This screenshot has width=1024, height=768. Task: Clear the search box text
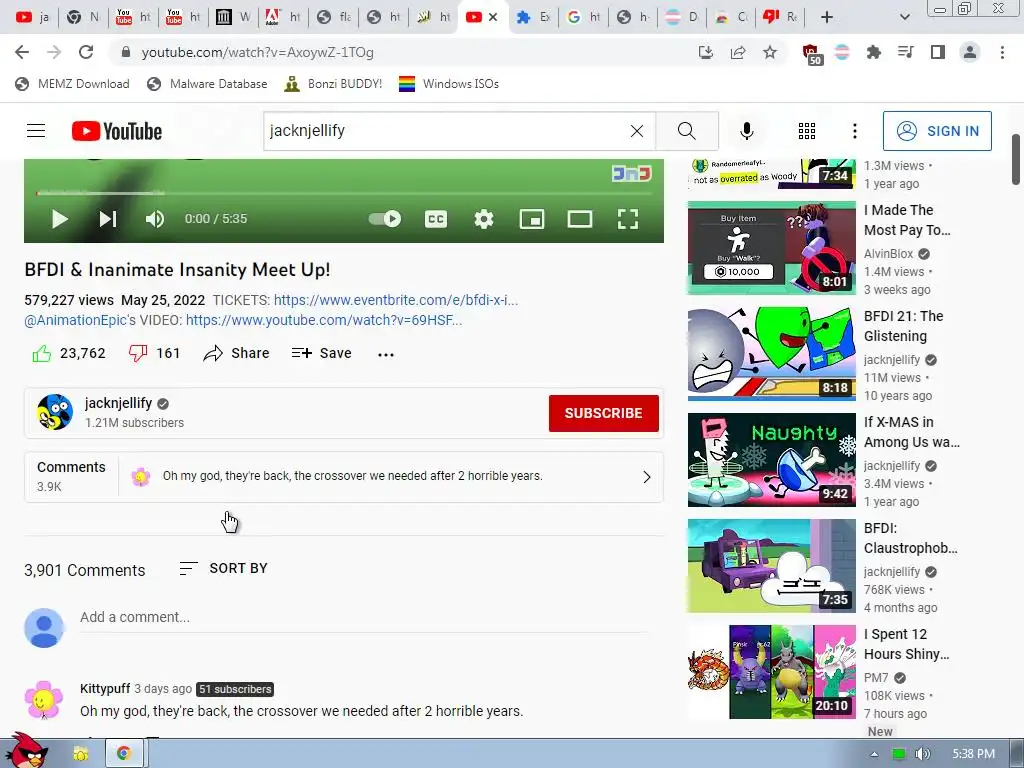coord(637,131)
